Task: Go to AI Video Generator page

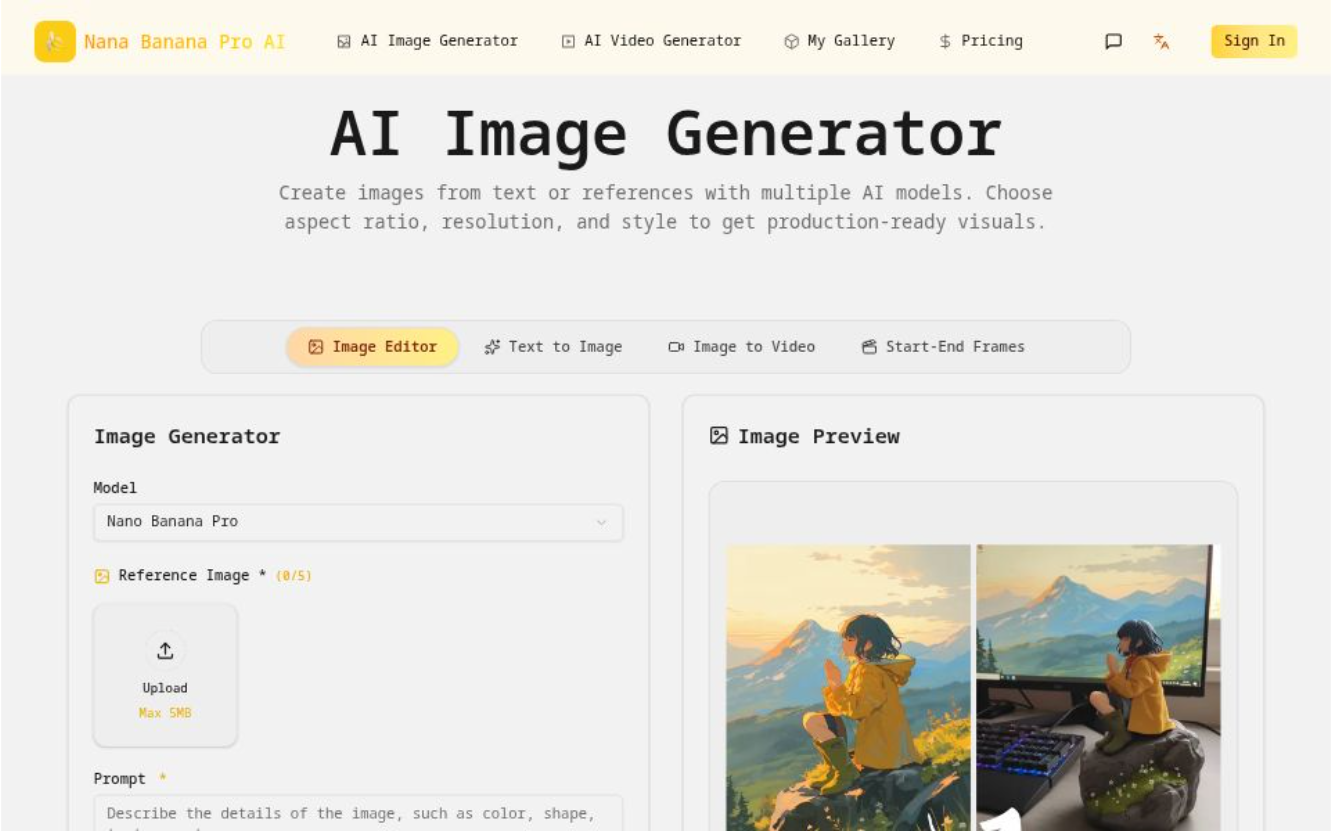Action: [651, 41]
